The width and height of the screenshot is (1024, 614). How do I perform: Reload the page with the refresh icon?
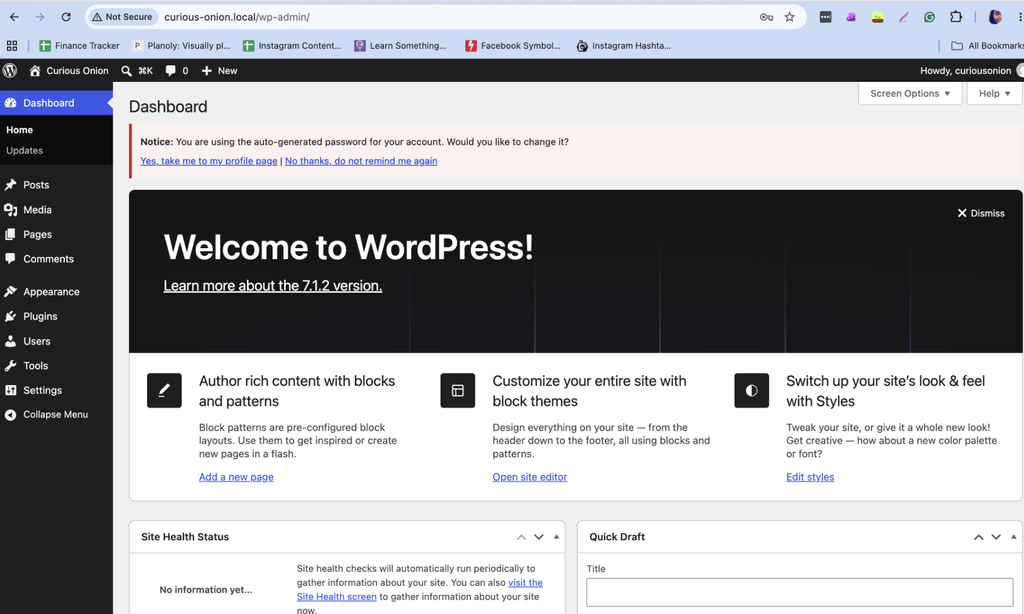pos(66,17)
